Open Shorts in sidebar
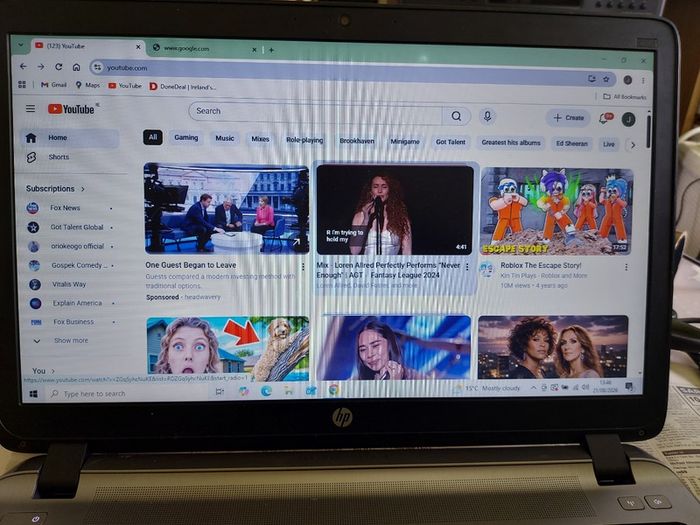This screenshot has height=525, width=700. pos(69,157)
